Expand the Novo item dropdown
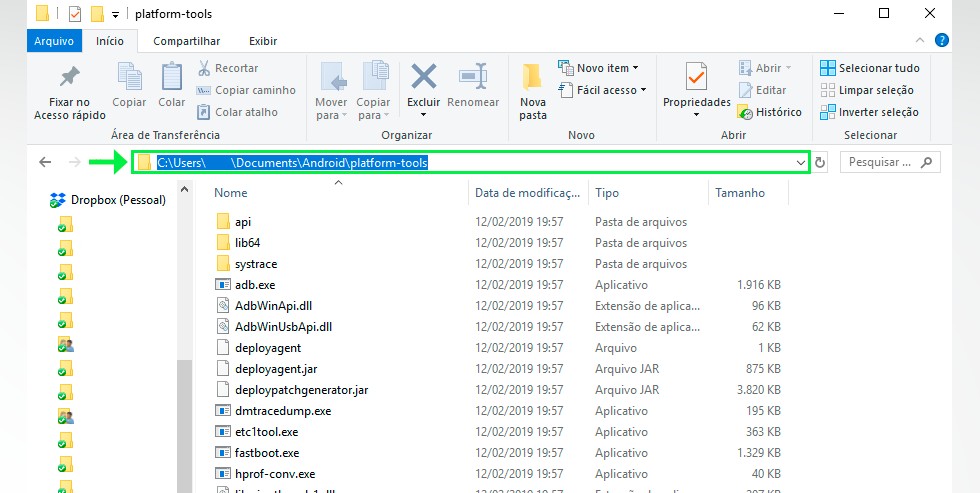 598,68
